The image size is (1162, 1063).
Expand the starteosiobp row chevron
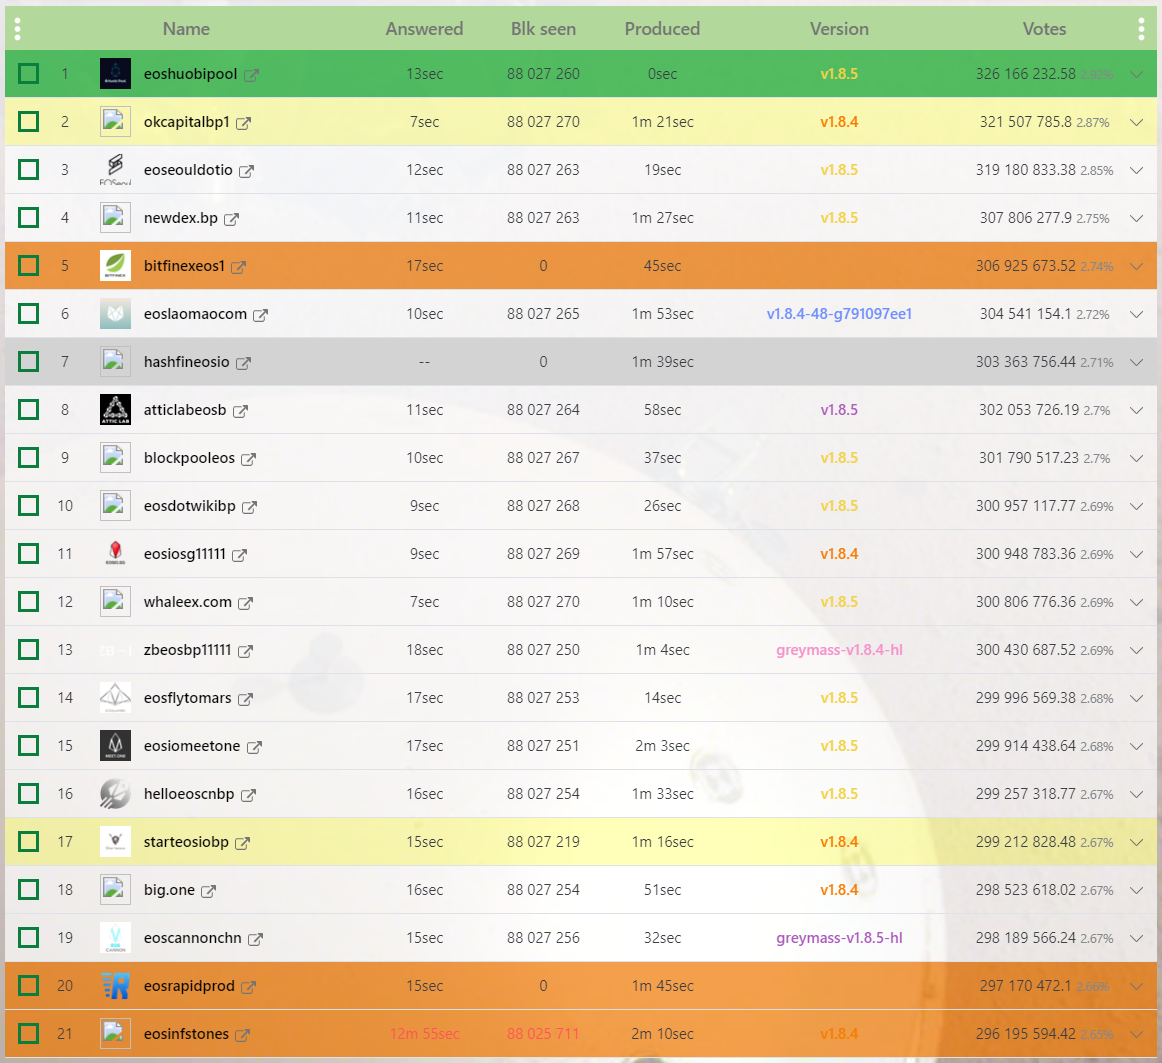click(x=1136, y=842)
